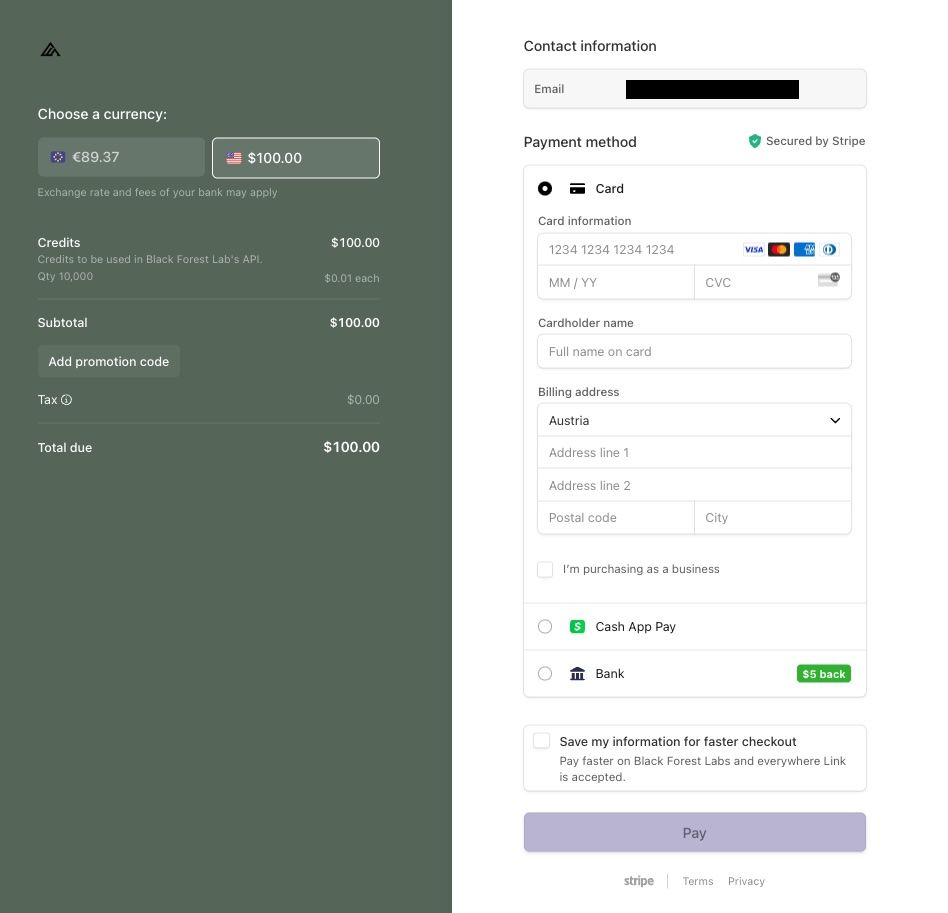
Task: Click the green Cash App Pay icon
Action: coord(577,626)
